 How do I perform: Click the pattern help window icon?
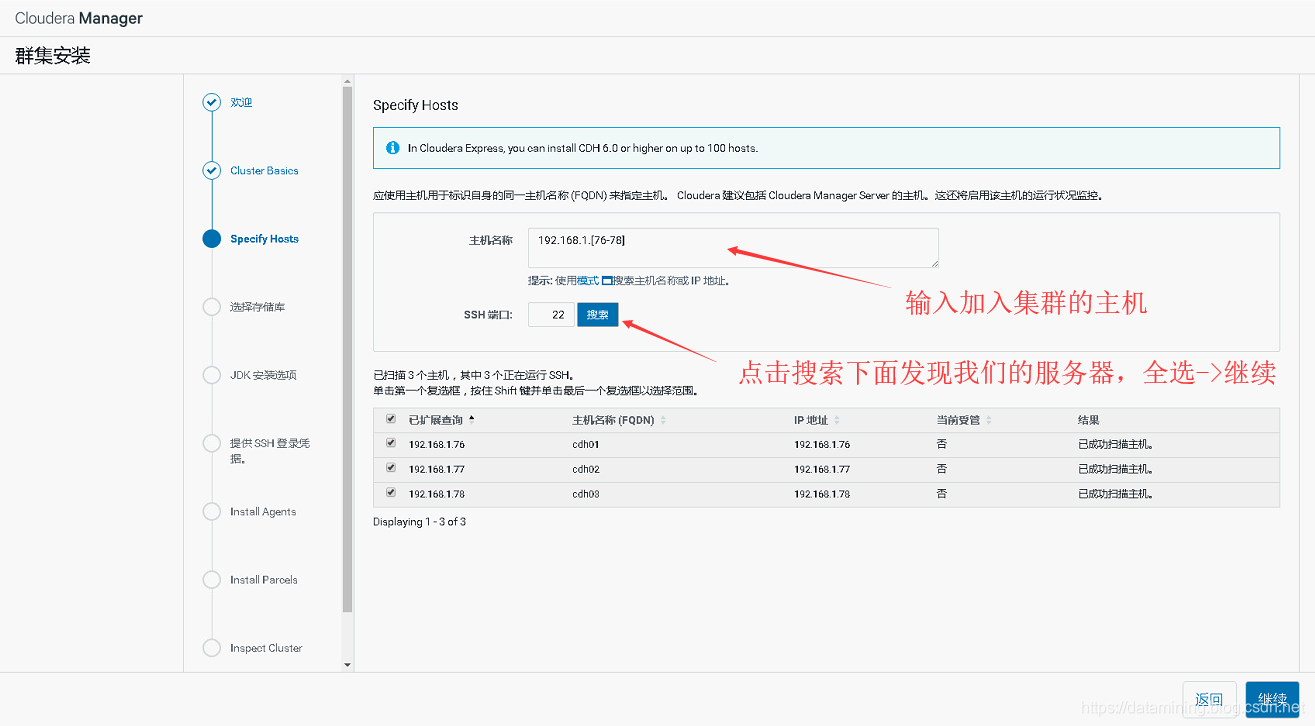click(x=606, y=281)
